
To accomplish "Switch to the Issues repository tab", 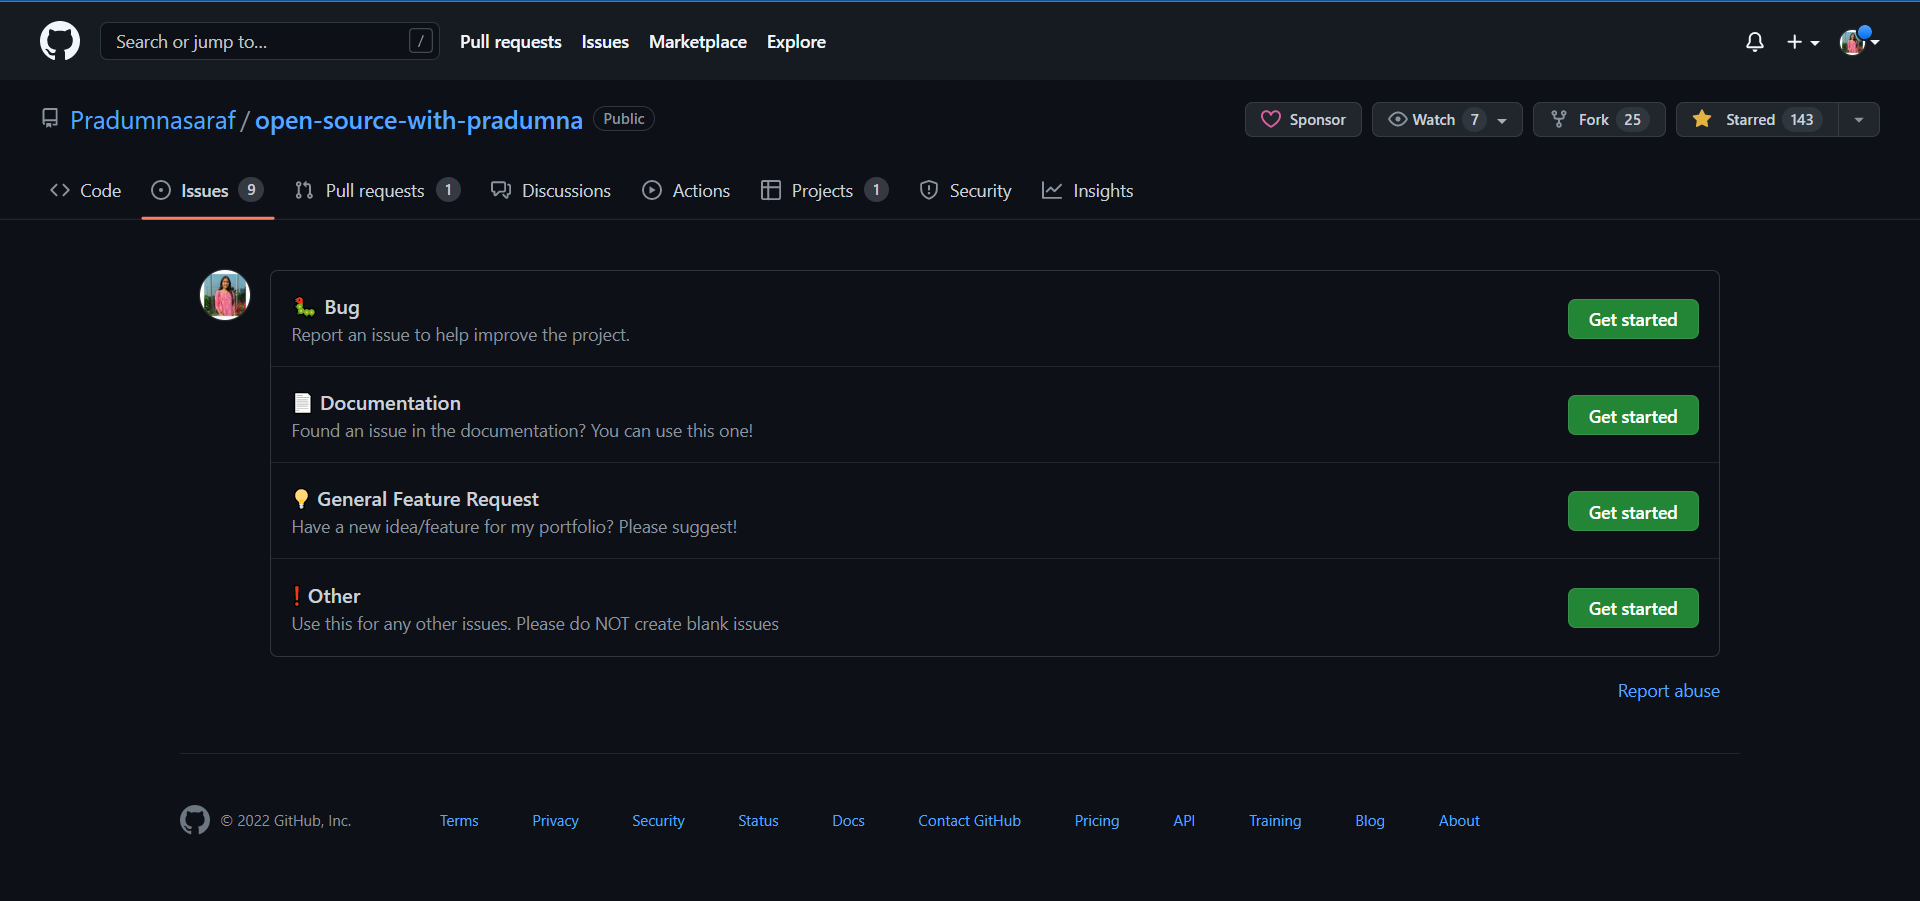I will pyautogui.click(x=207, y=190).
